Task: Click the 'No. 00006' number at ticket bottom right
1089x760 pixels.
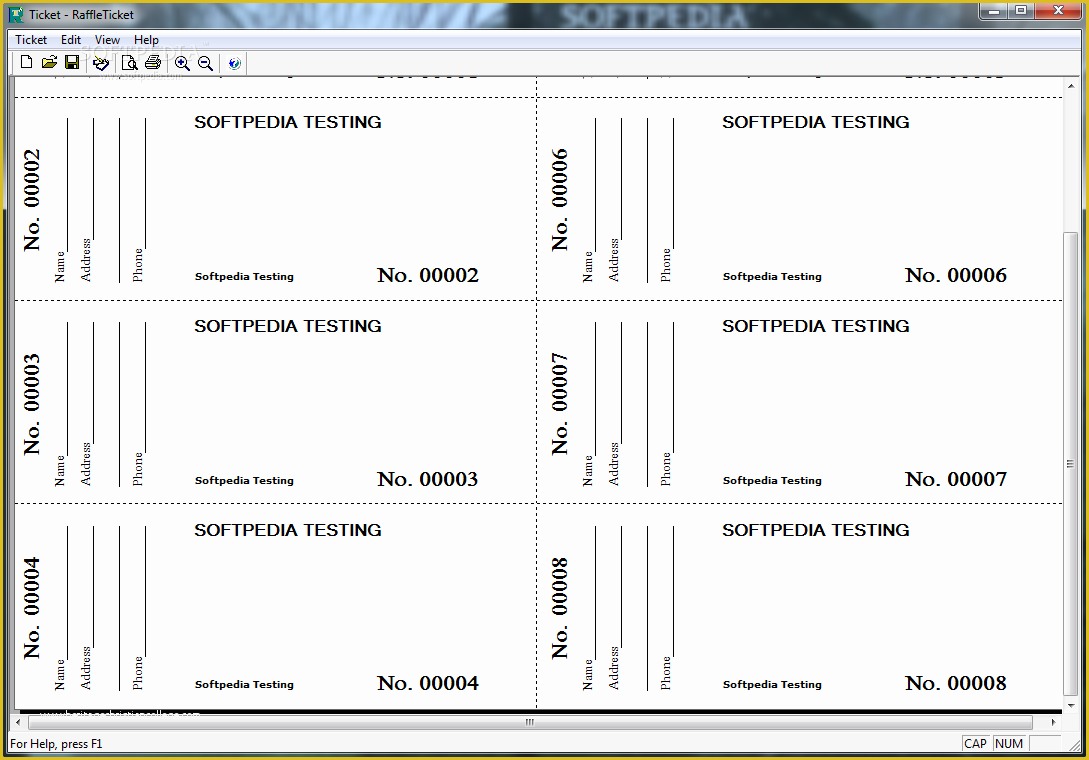Action: pos(956,275)
